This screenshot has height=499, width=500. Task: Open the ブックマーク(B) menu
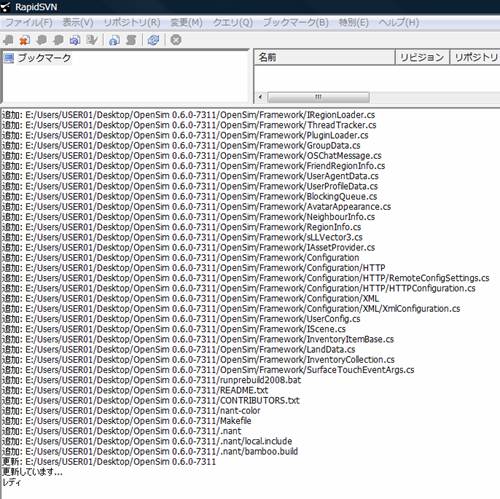[296, 23]
